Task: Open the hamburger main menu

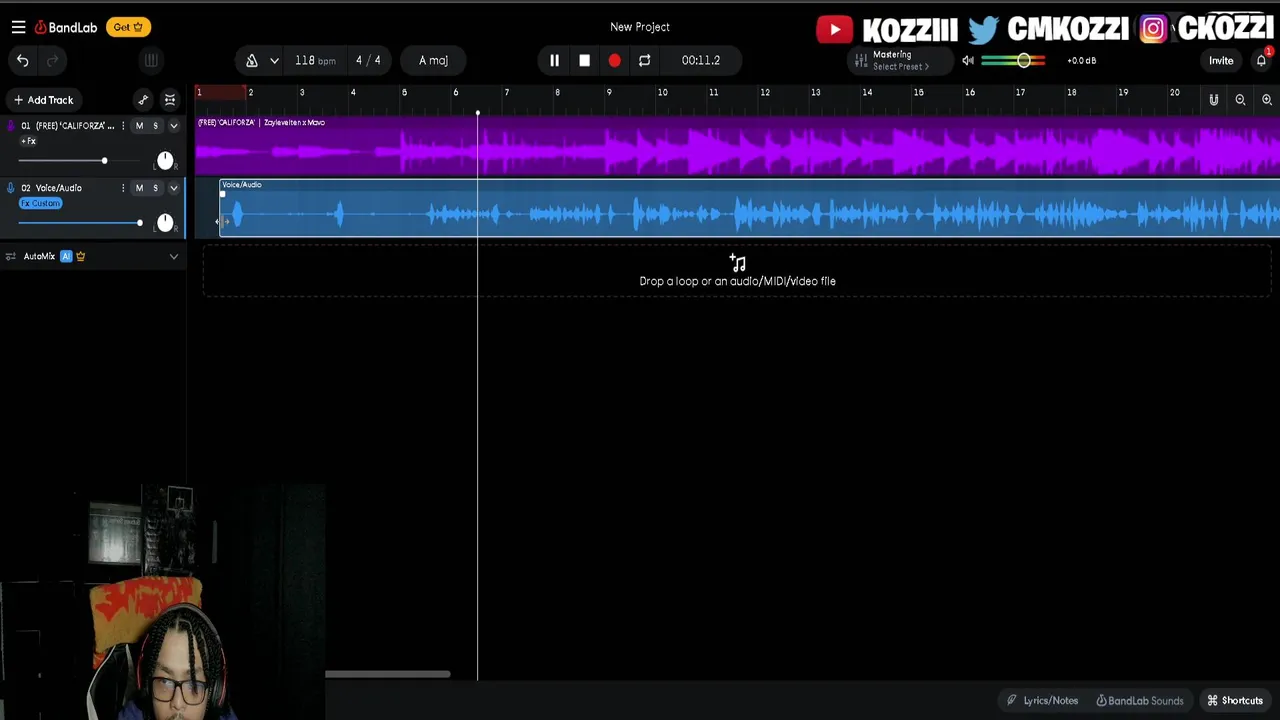Action: 18,27
